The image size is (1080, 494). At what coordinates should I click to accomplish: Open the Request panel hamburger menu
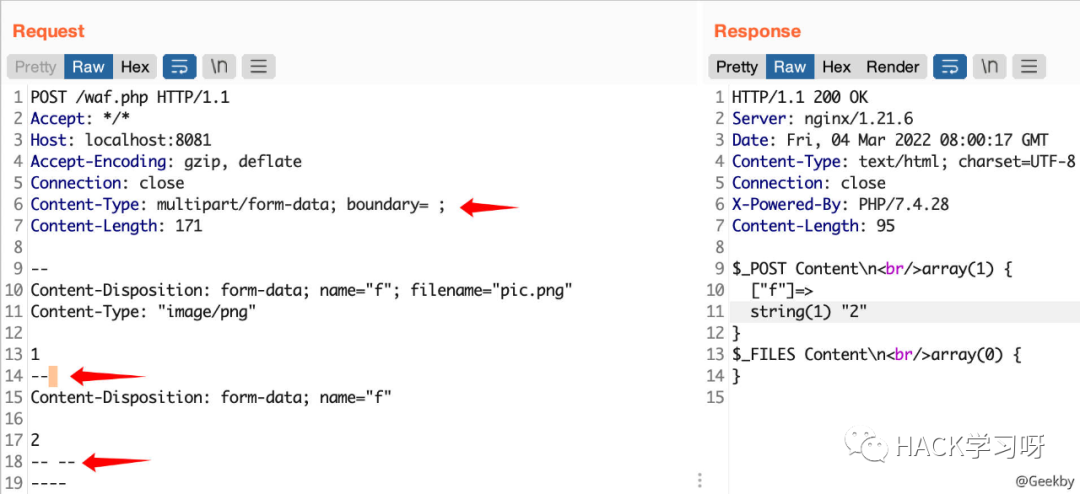258,67
